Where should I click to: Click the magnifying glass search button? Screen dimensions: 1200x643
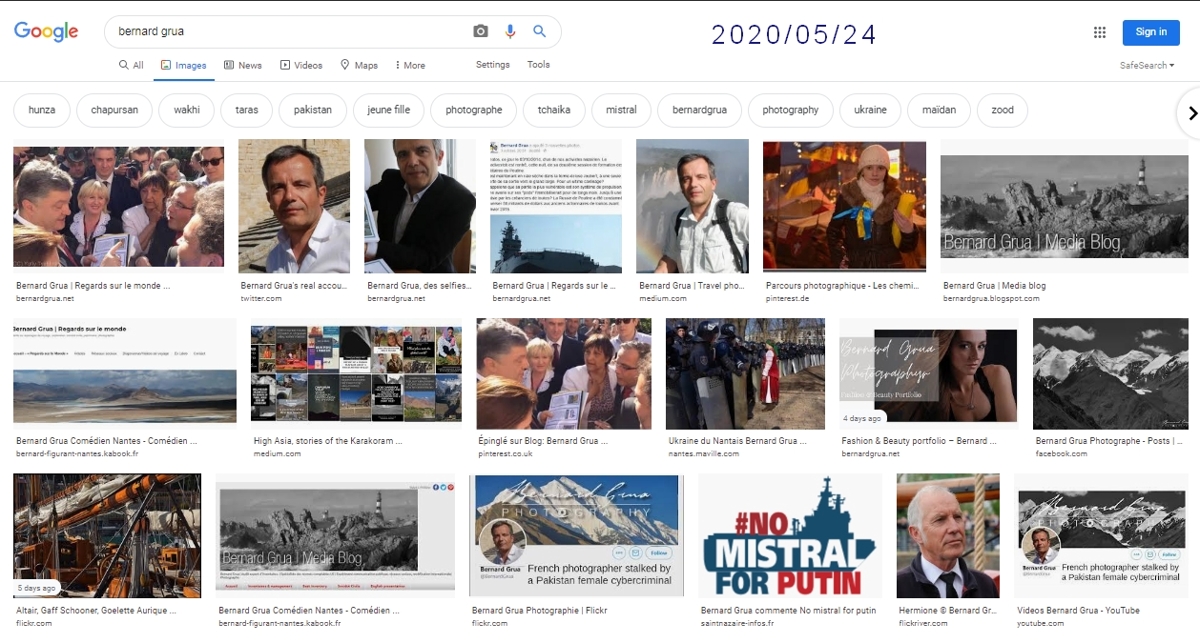[540, 32]
